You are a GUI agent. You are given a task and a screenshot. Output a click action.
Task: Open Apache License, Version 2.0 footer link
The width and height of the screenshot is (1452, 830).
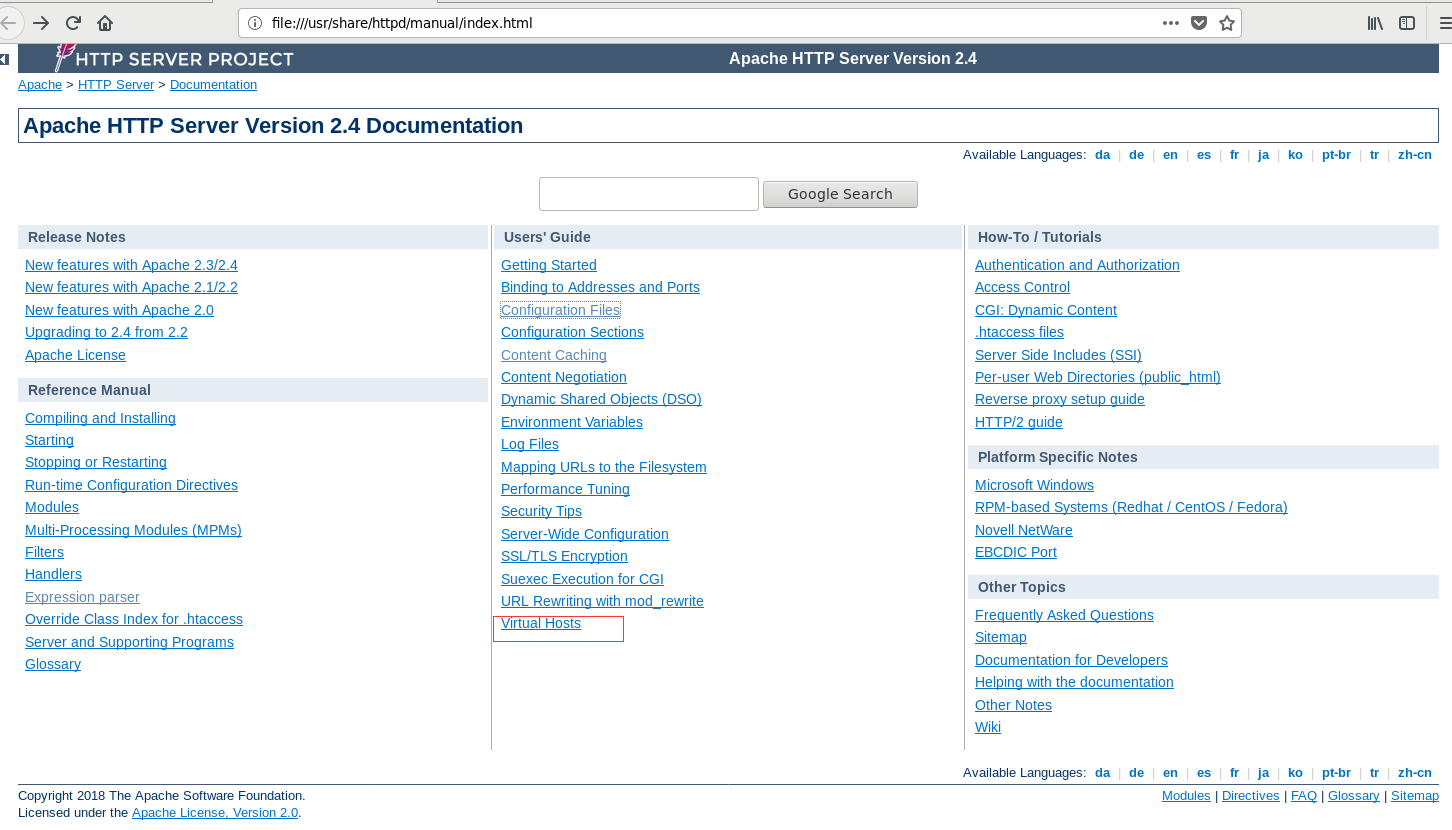215,813
